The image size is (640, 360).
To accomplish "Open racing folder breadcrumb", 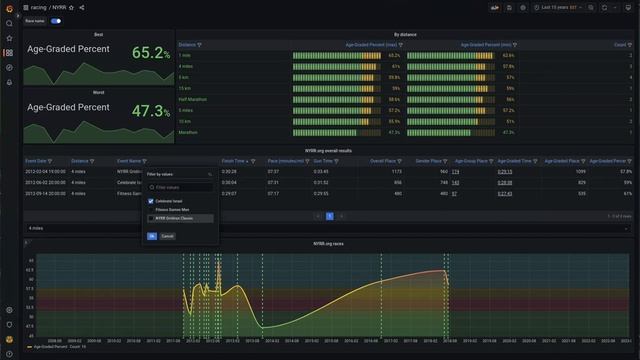I will coord(38,7).
